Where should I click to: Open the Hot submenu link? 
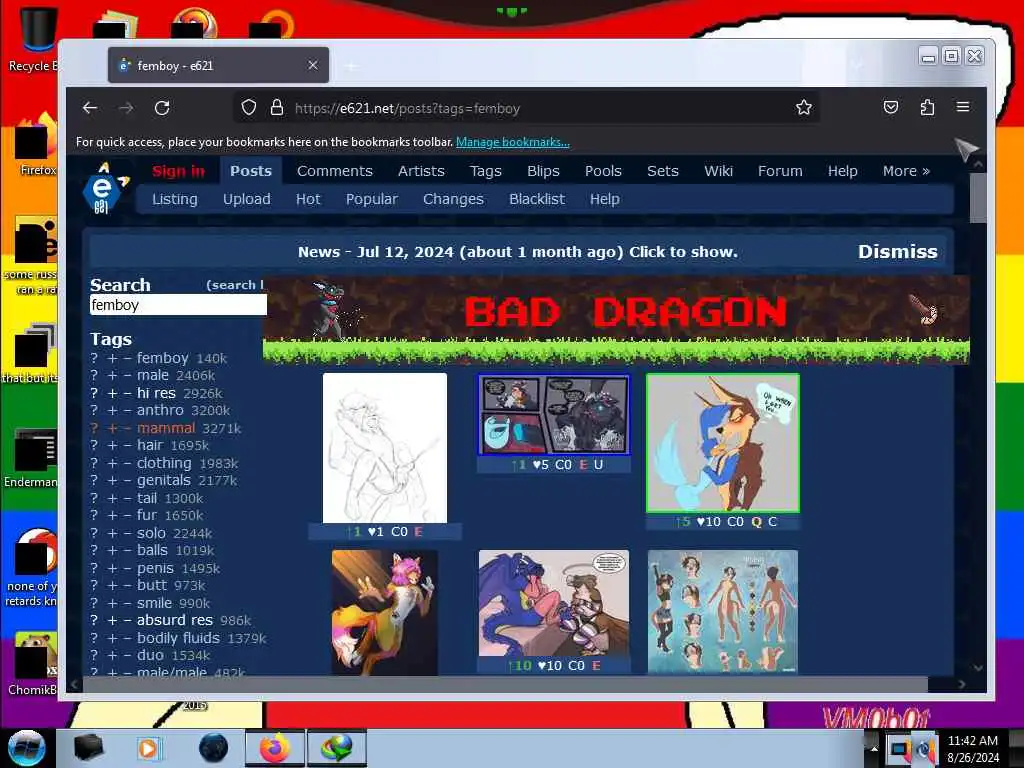tap(308, 199)
